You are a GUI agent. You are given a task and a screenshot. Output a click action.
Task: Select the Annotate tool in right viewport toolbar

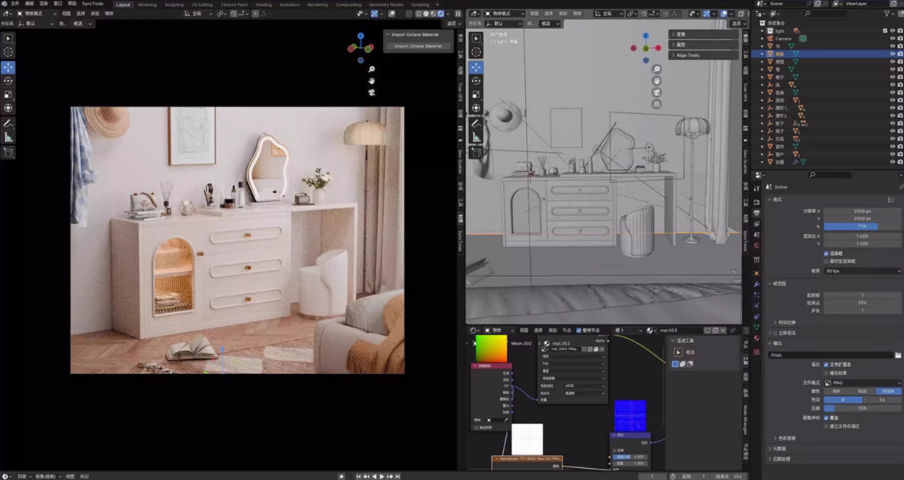476,122
